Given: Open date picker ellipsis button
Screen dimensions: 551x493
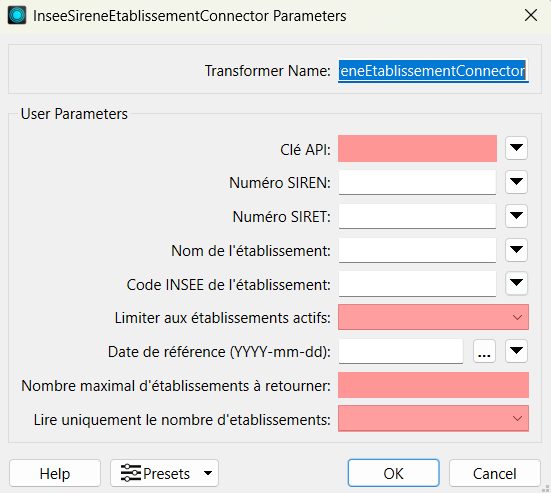Looking at the screenshot, I should pyautogui.click(x=484, y=351).
